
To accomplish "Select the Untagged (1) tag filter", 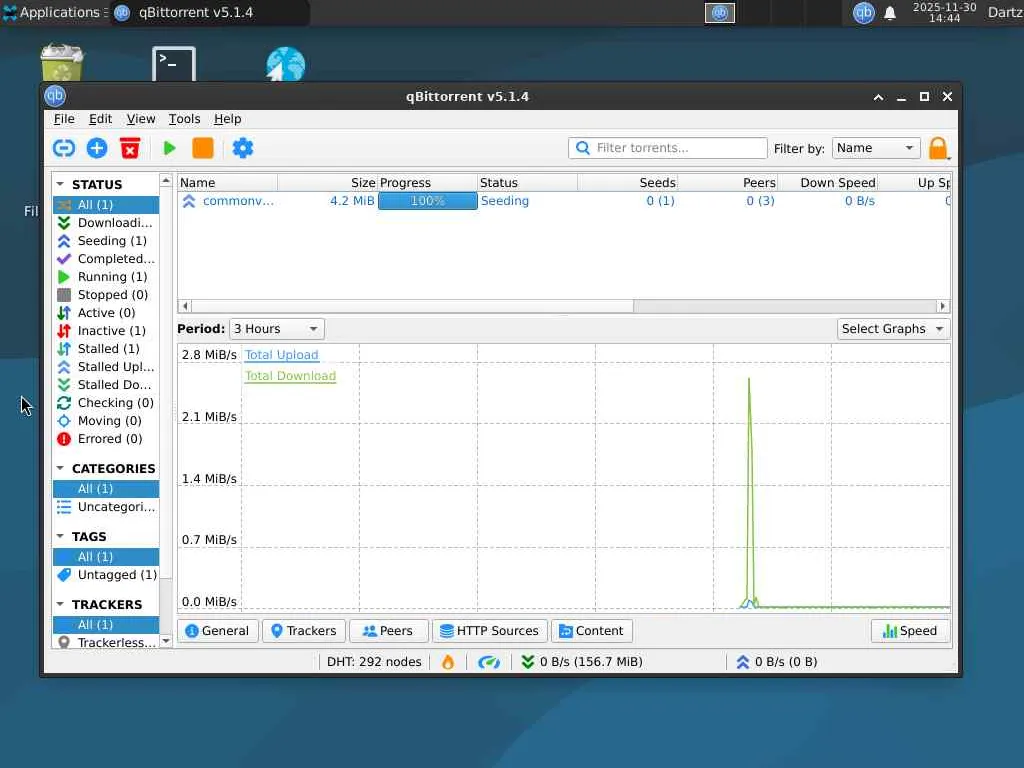I will click(x=106, y=575).
